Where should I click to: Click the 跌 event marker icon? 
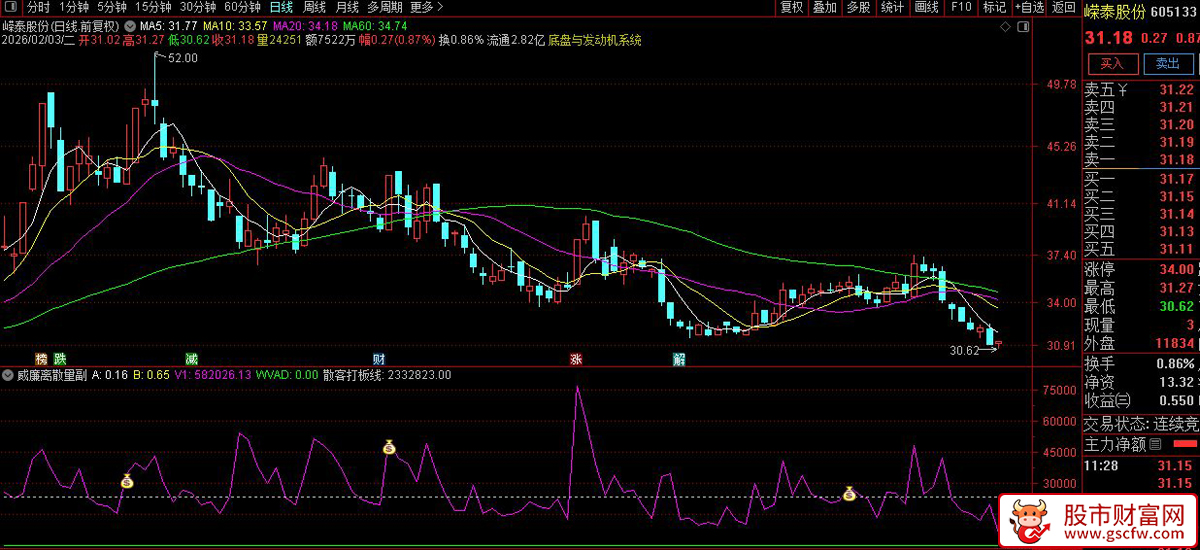[x=60, y=359]
